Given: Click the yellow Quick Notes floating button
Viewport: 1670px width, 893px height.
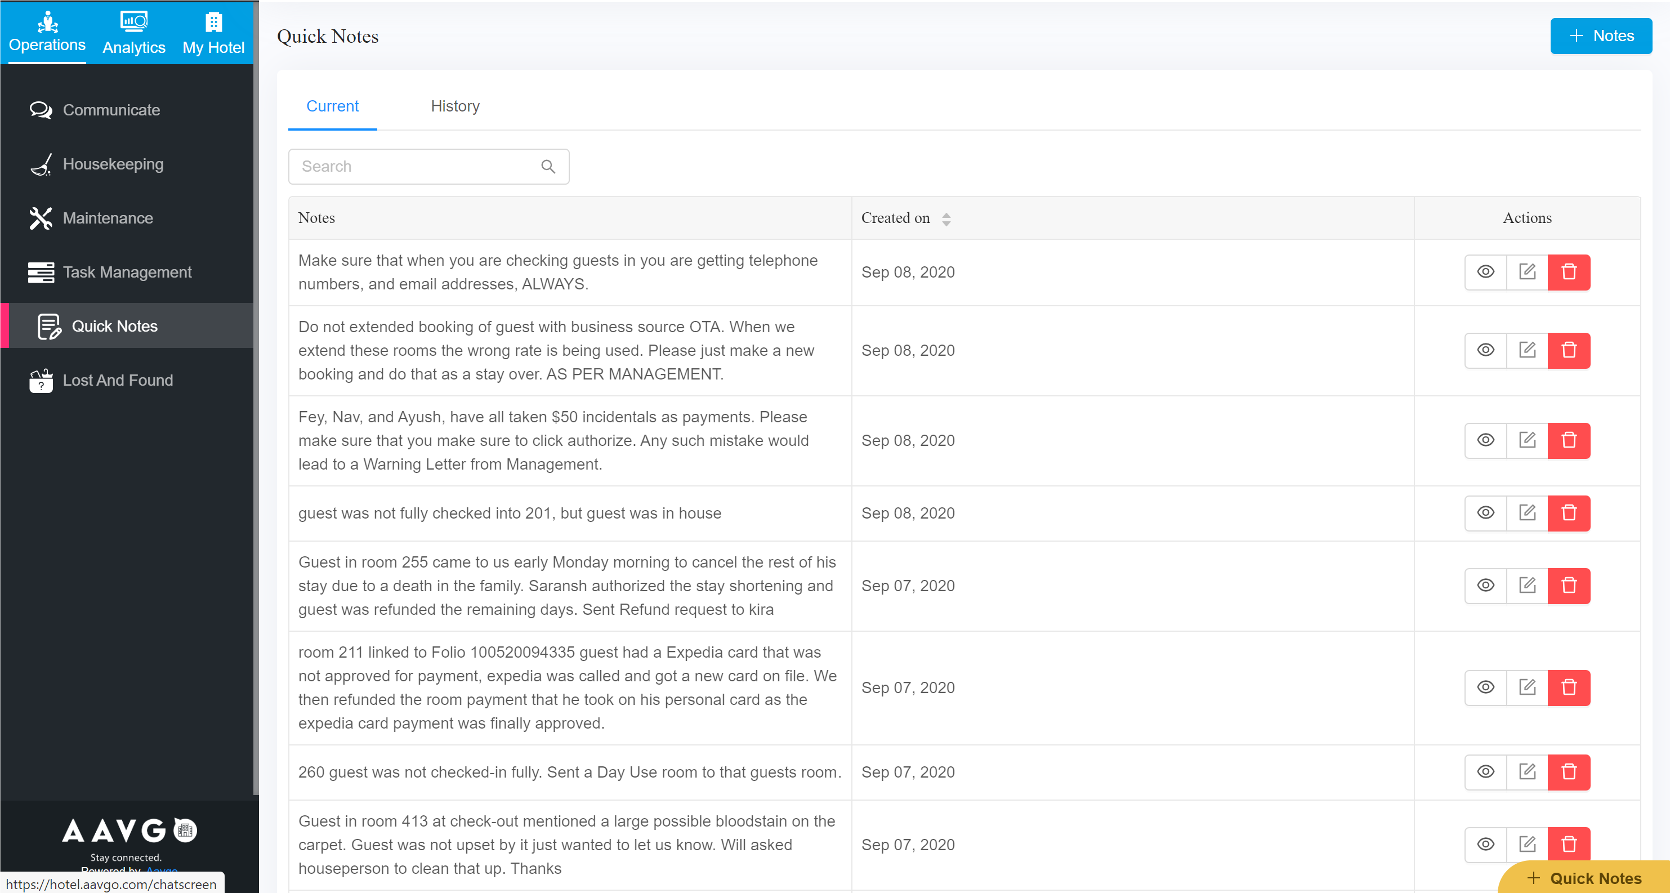Looking at the screenshot, I should pyautogui.click(x=1585, y=878).
